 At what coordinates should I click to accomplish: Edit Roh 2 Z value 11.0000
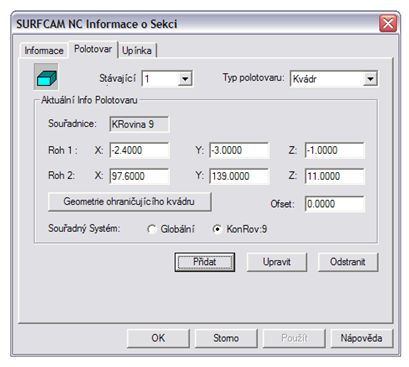point(335,176)
